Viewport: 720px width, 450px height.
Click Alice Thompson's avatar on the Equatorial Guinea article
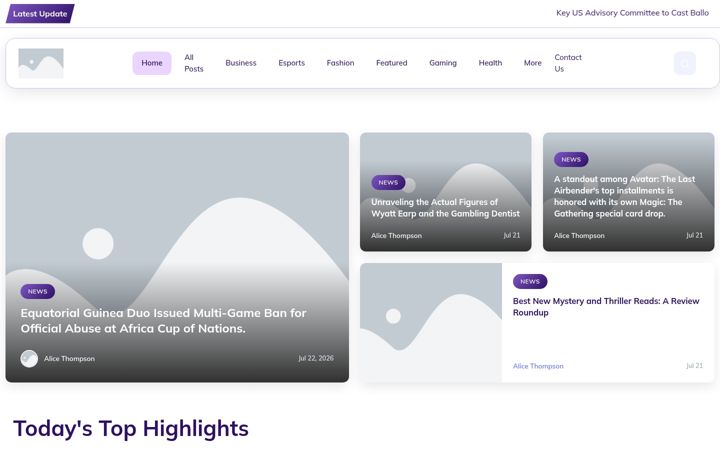click(29, 359)
